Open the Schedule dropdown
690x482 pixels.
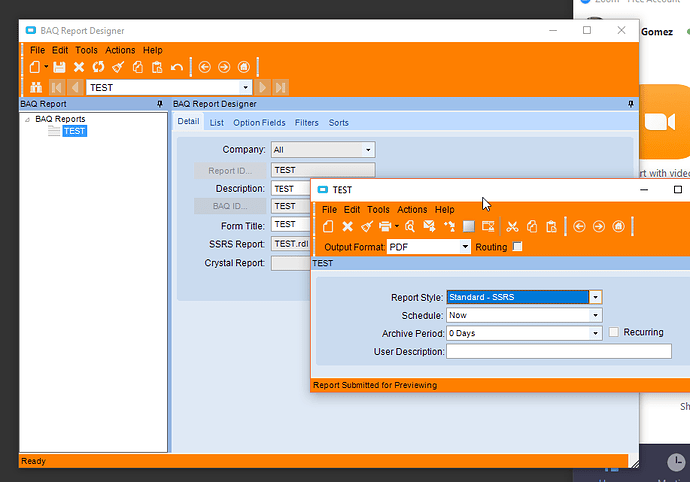click(595, 315)
